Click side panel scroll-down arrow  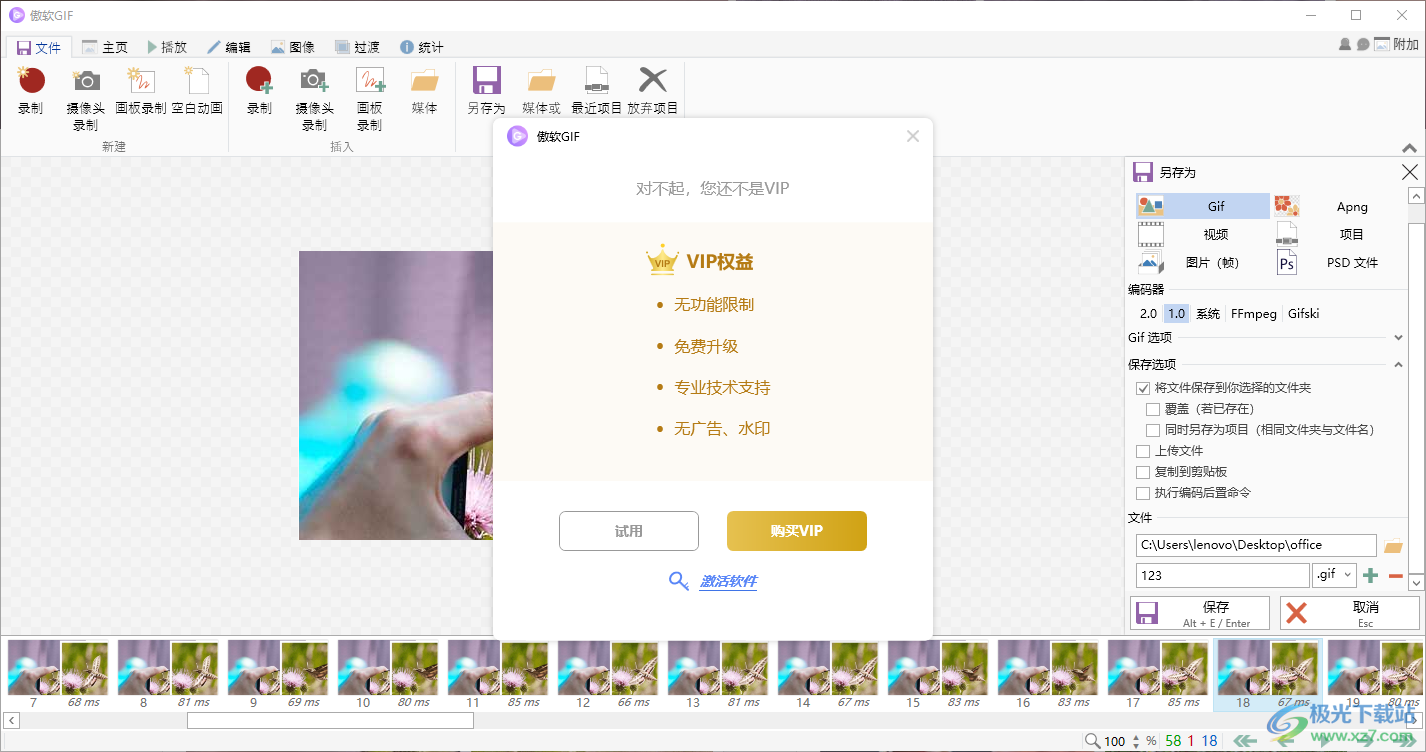[1415, 581]
